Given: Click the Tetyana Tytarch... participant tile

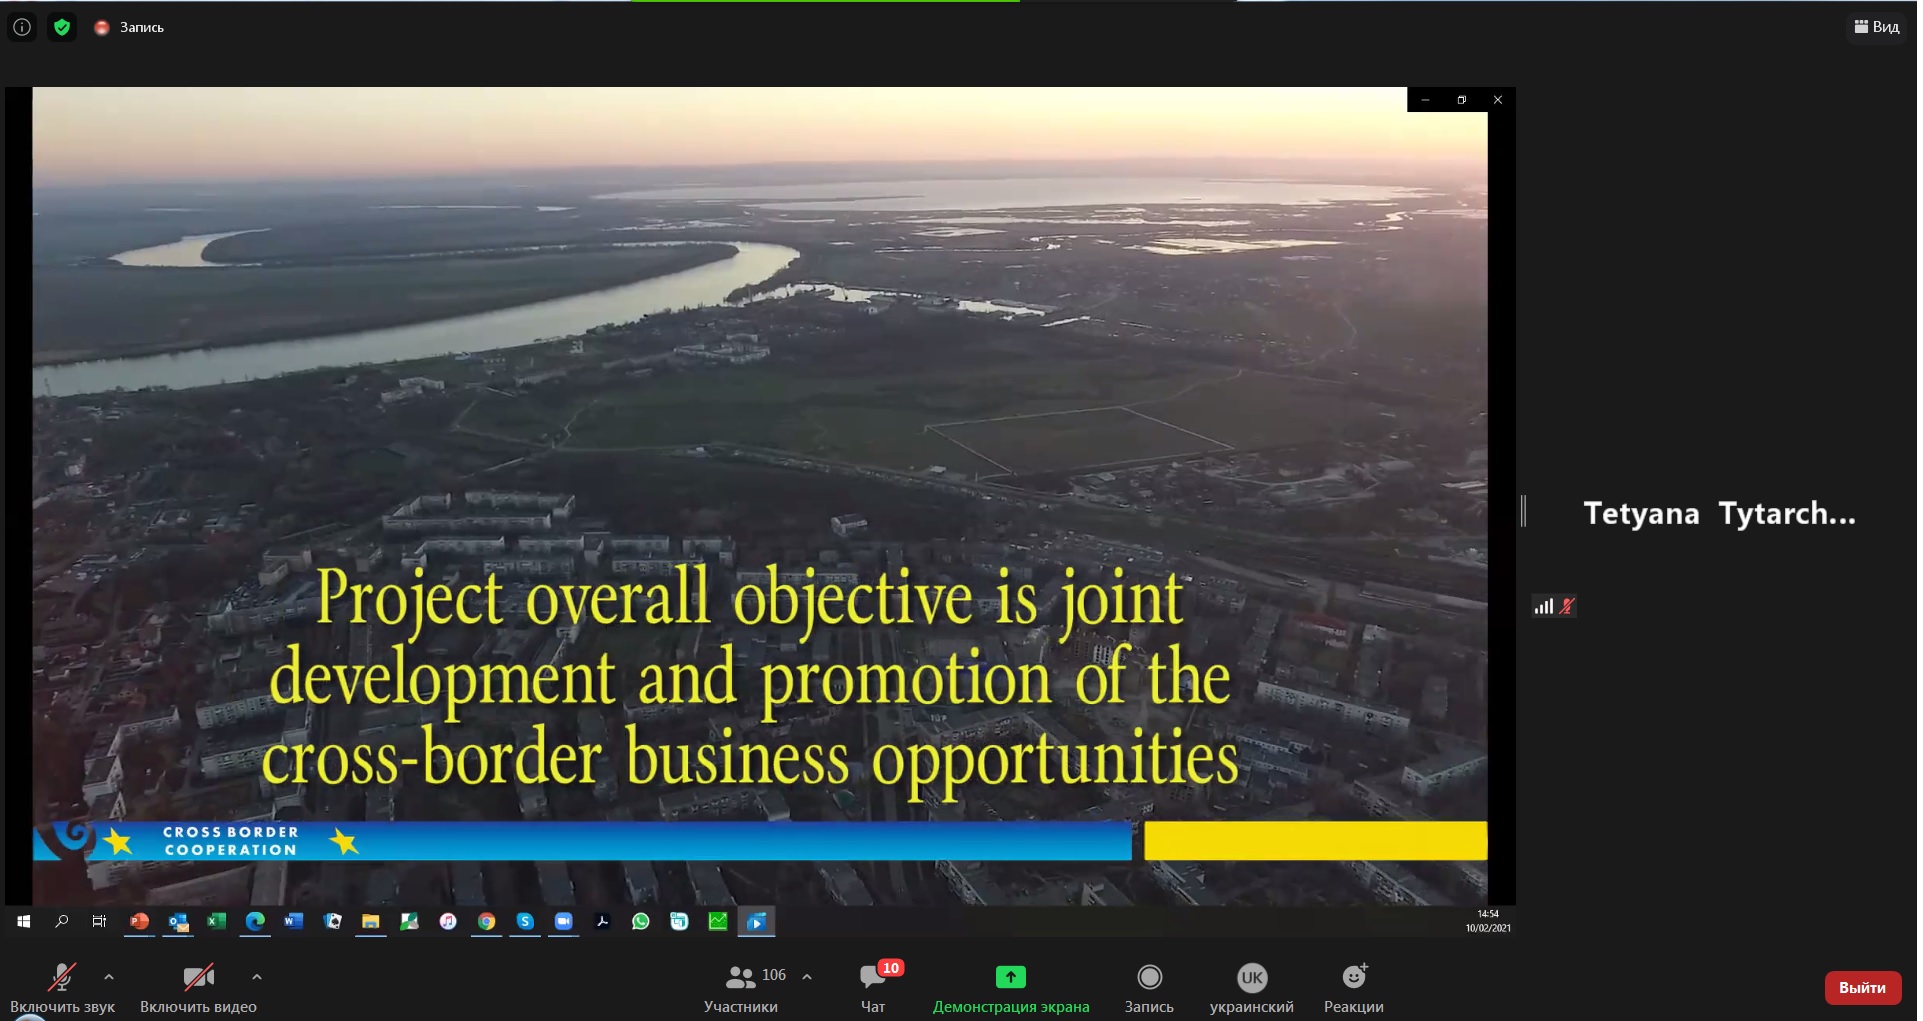Looking at the screenshot, I should coord(1719,514).
